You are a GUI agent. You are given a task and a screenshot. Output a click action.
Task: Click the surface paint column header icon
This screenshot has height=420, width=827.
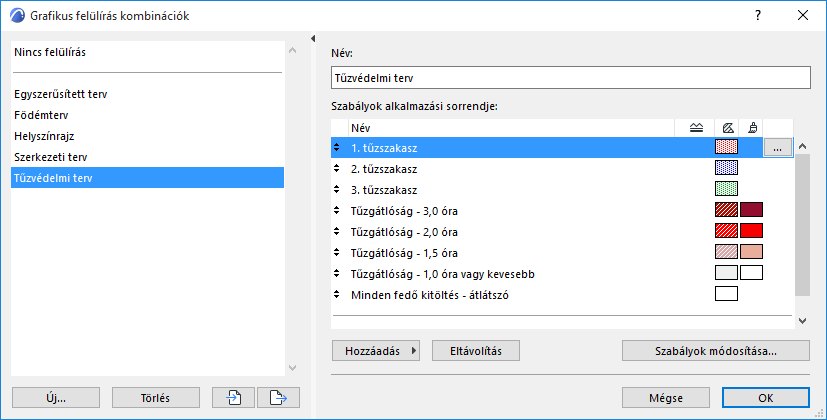point(753,127)
